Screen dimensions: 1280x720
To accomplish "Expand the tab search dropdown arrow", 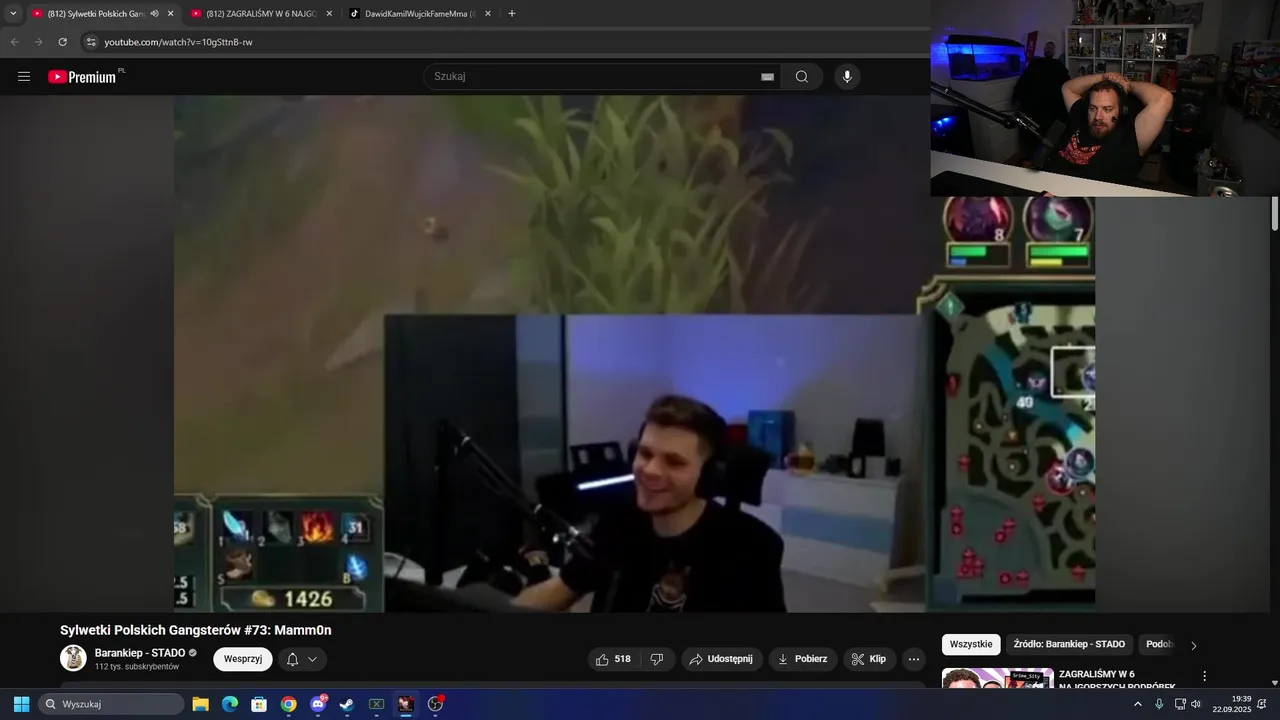I will tap(13, 14).
